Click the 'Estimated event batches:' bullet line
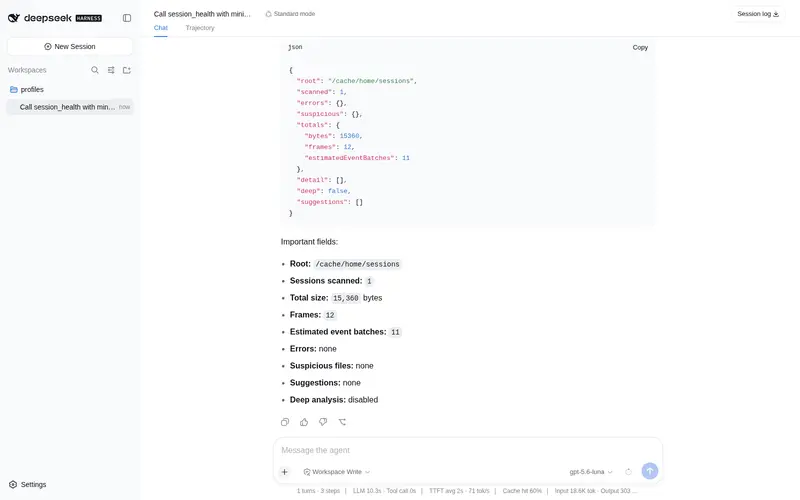This screenshot has width=800, height=500. click(345, 332)
